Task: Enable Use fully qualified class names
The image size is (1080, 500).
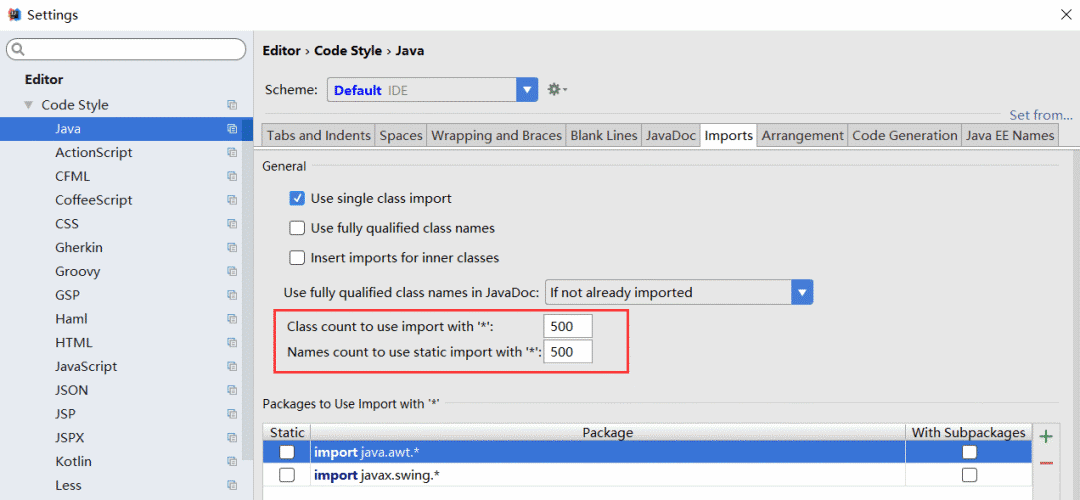Action: [x=297, y=228]
